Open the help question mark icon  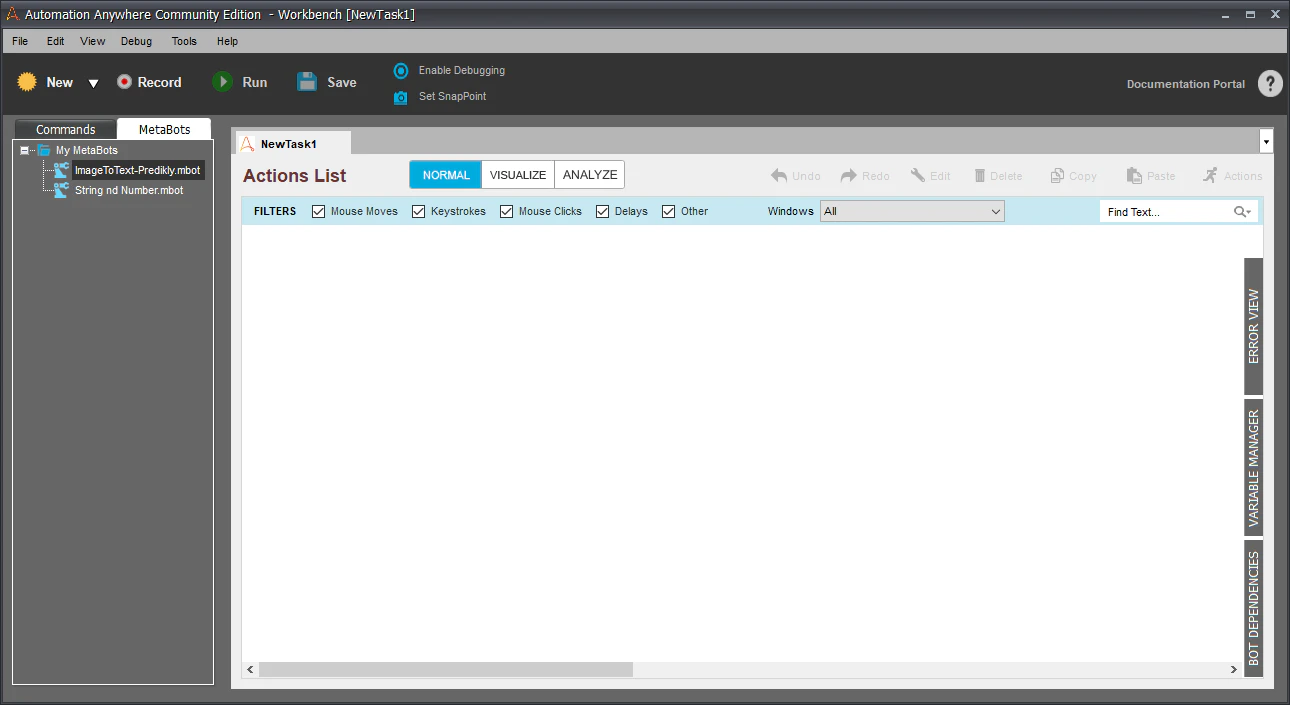click(x=1270, y=83)
